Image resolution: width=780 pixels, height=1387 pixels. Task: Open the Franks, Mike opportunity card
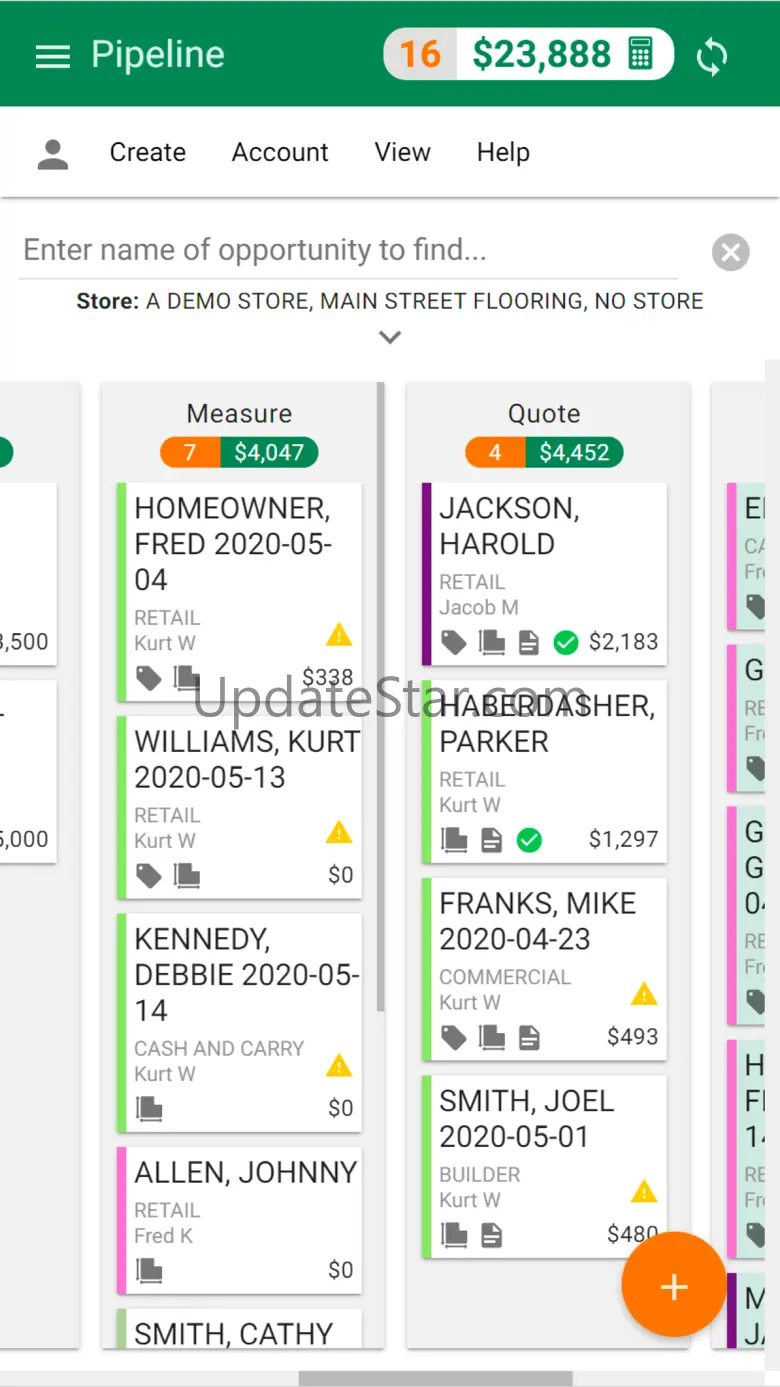pyautogui.click(x=540, y=940)
